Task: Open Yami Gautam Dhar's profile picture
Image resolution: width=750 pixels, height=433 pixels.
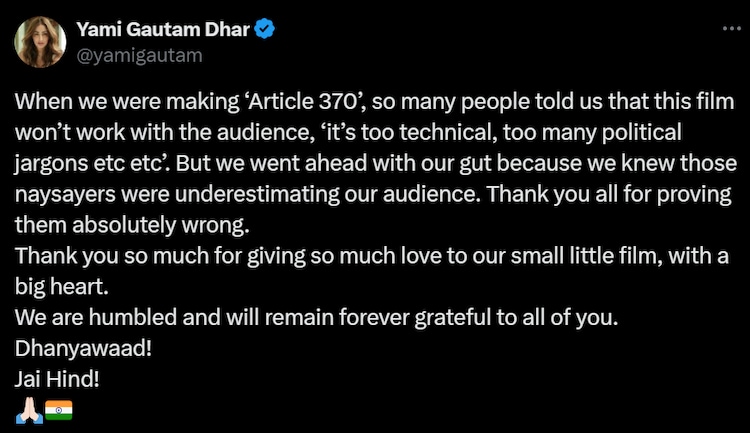Action: click(x=40, y=43)
